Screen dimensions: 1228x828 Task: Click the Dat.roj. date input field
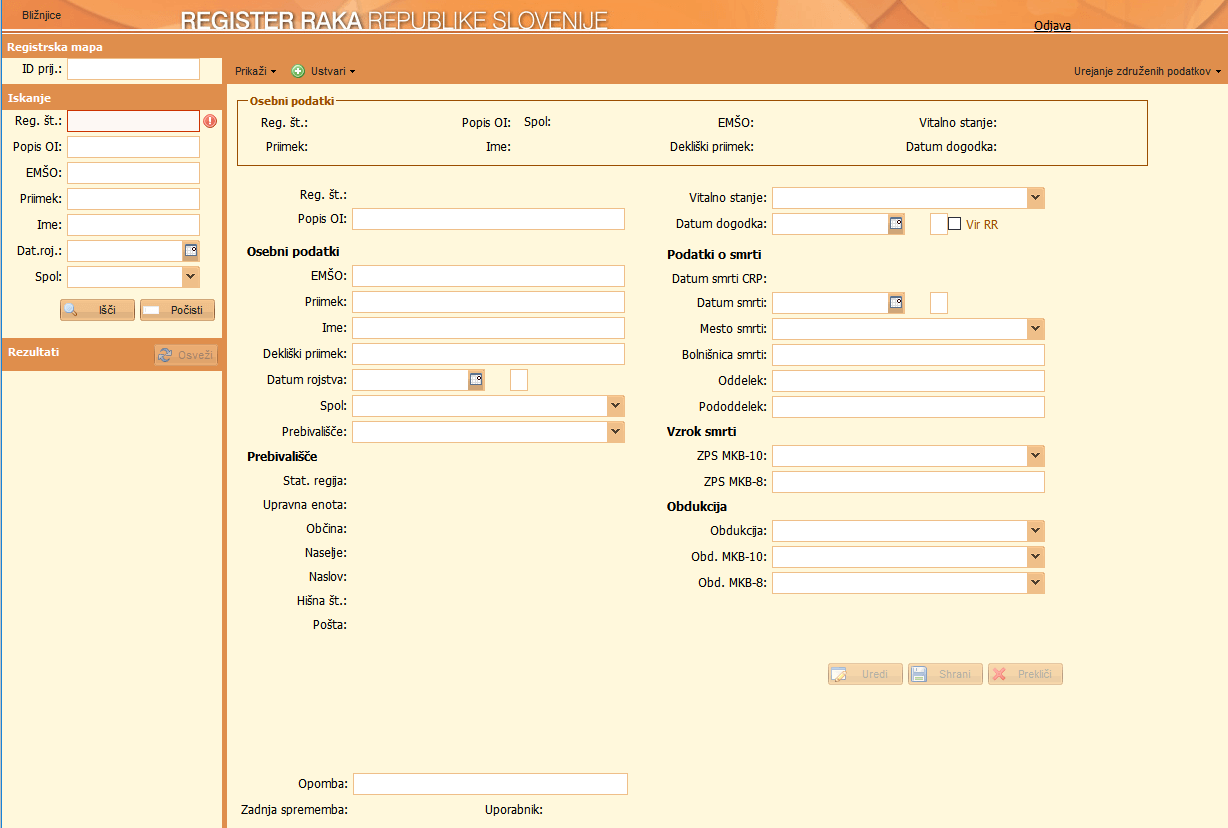click(x=125, y=251)
